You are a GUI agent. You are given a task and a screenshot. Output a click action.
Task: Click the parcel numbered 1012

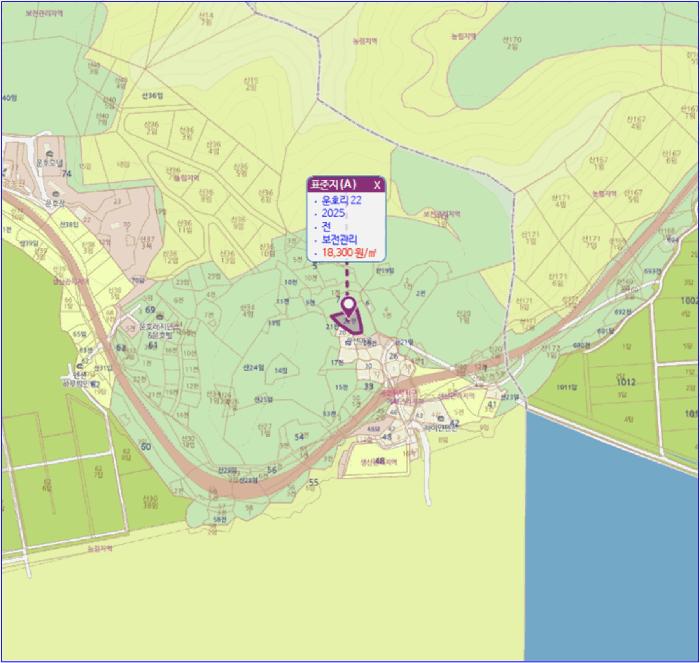(x=625, y=382)
